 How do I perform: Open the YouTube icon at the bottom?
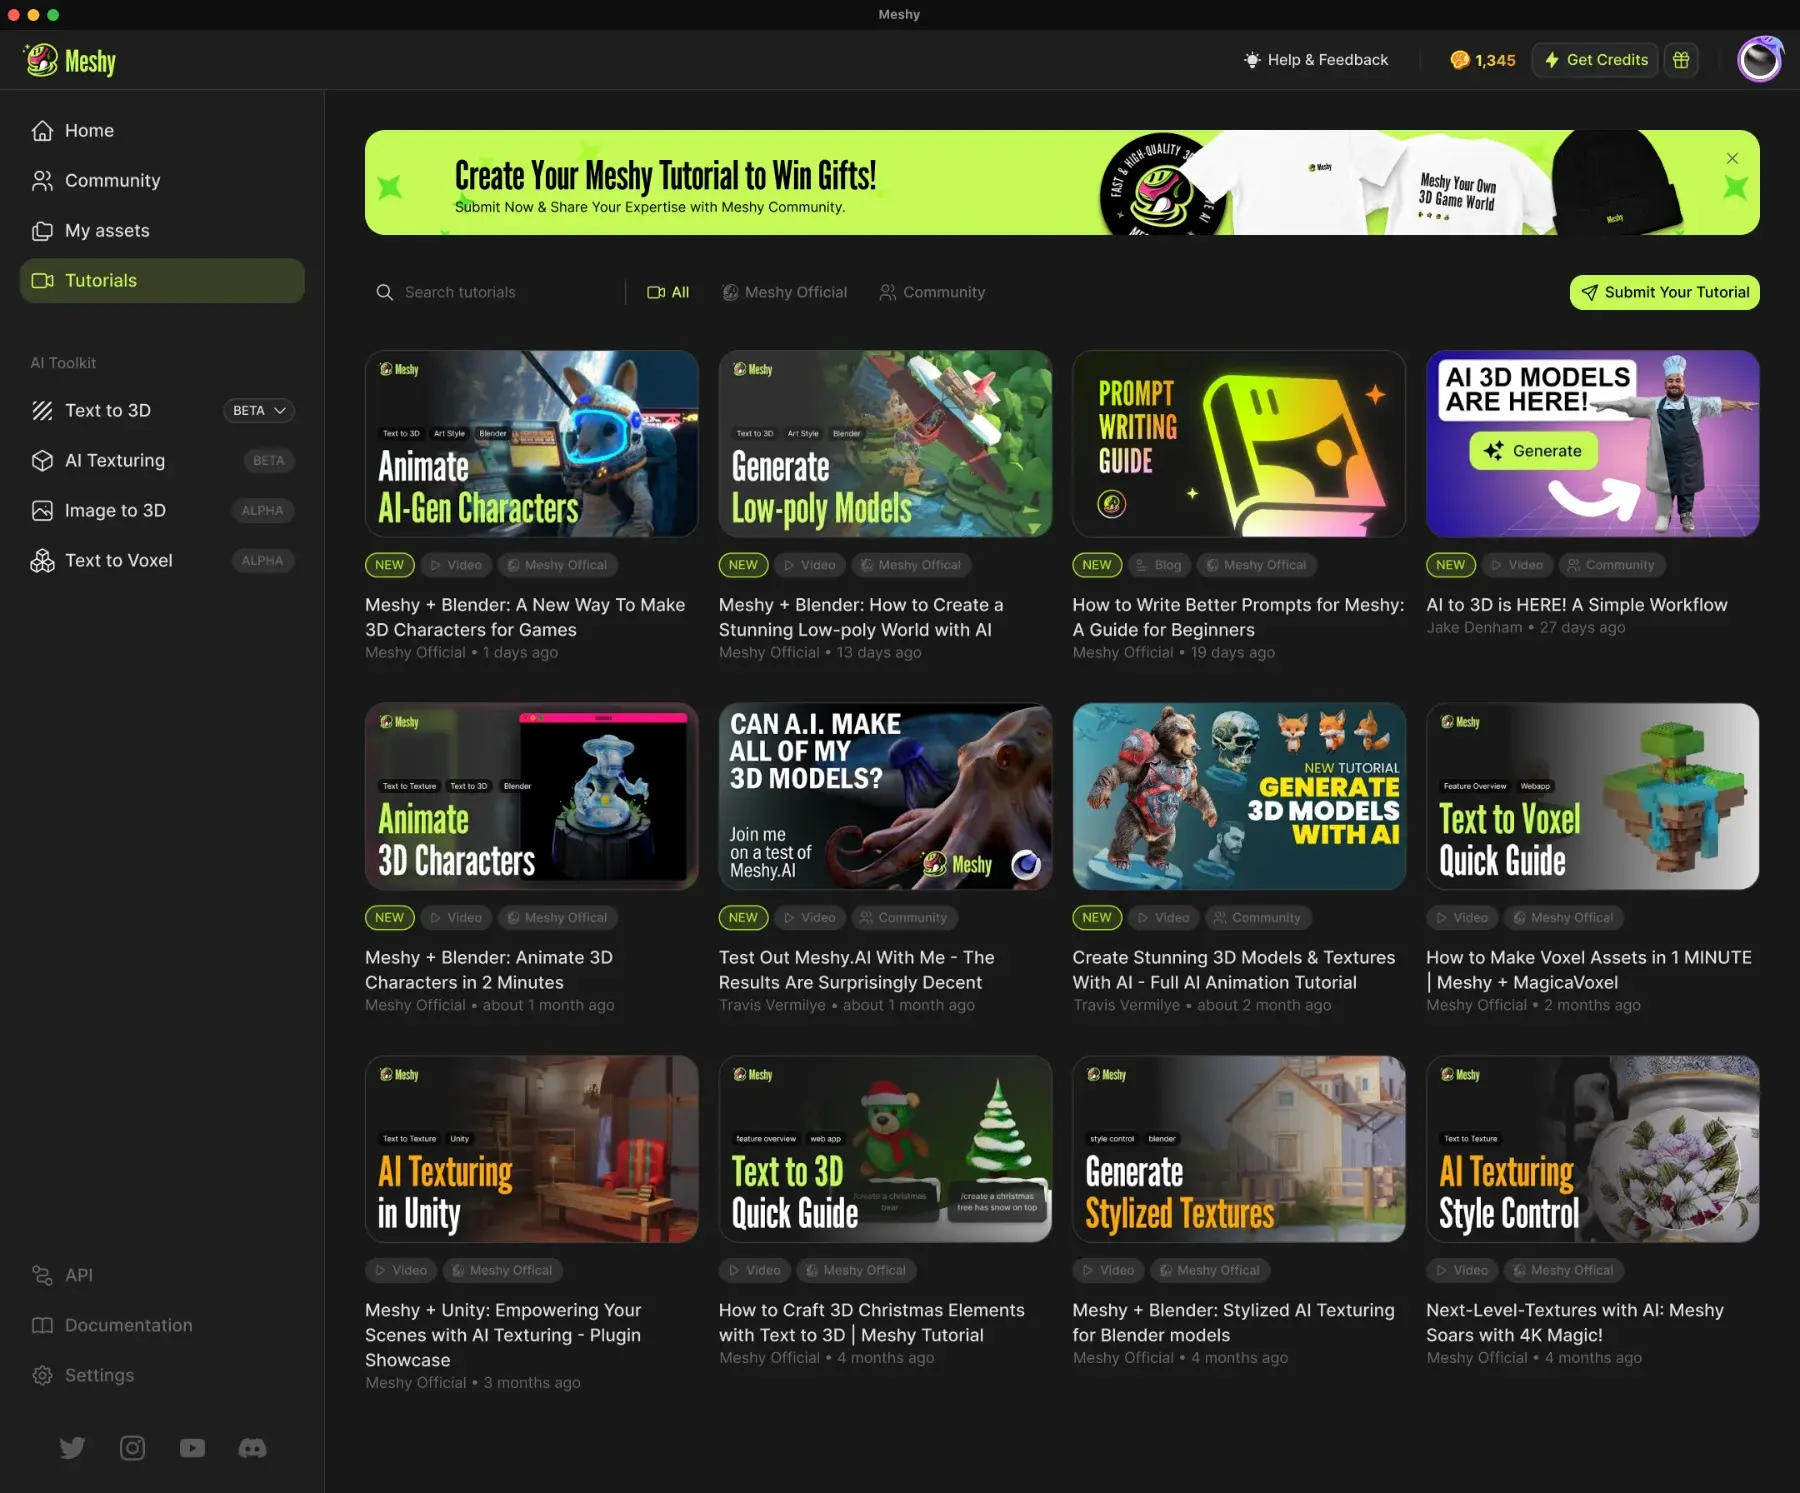[x=192, y=1447]
